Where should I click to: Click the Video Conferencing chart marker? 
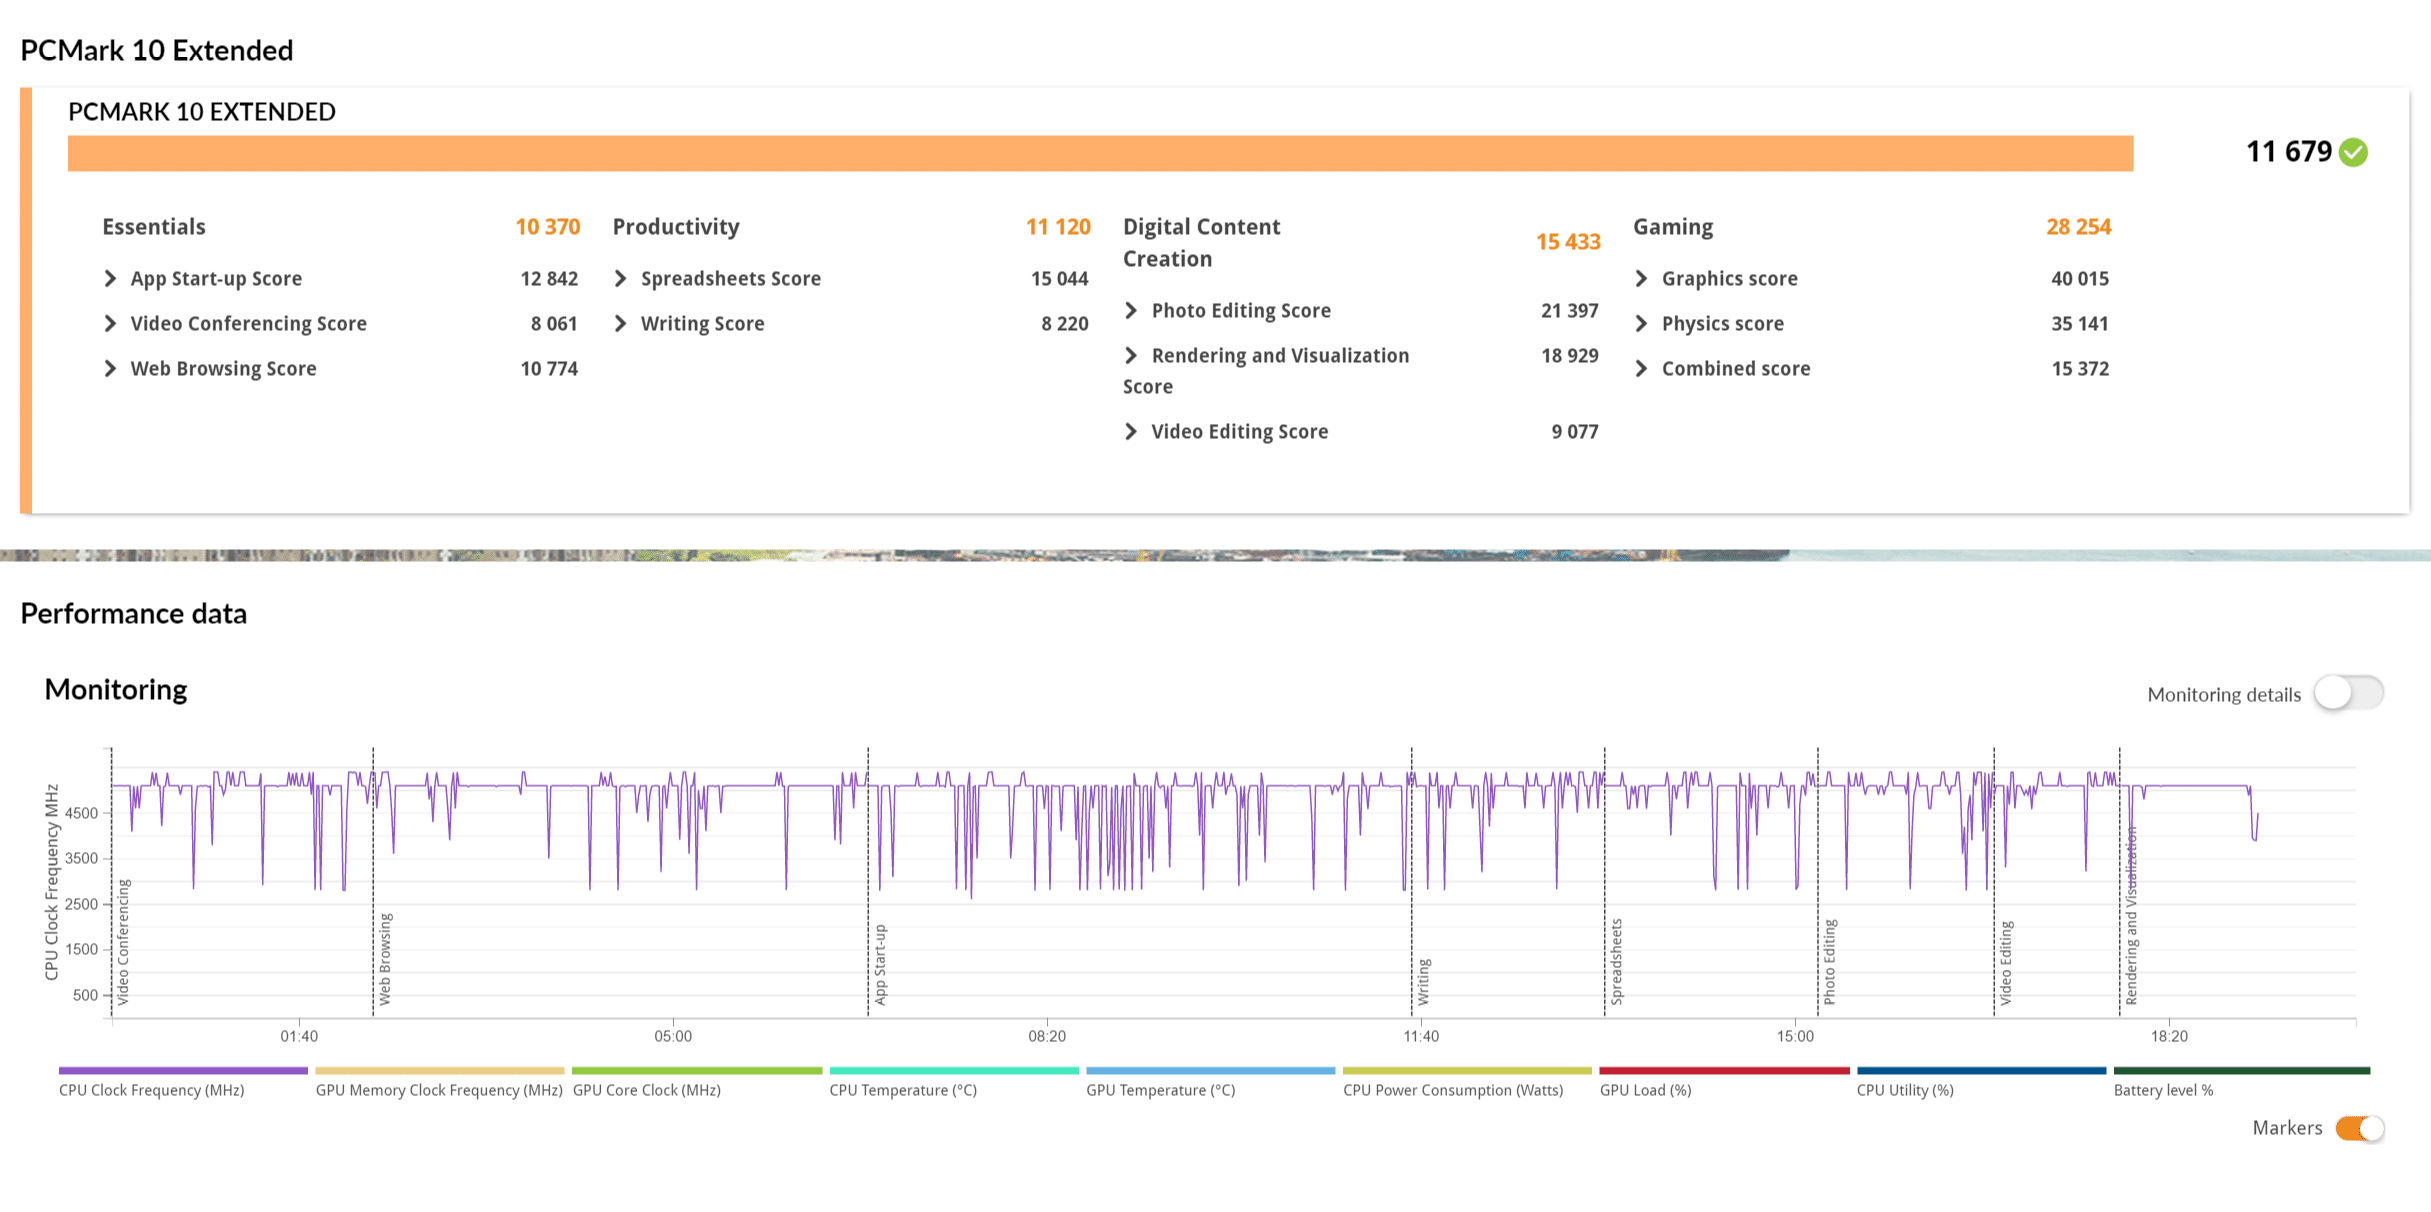(x=123, y=942)
